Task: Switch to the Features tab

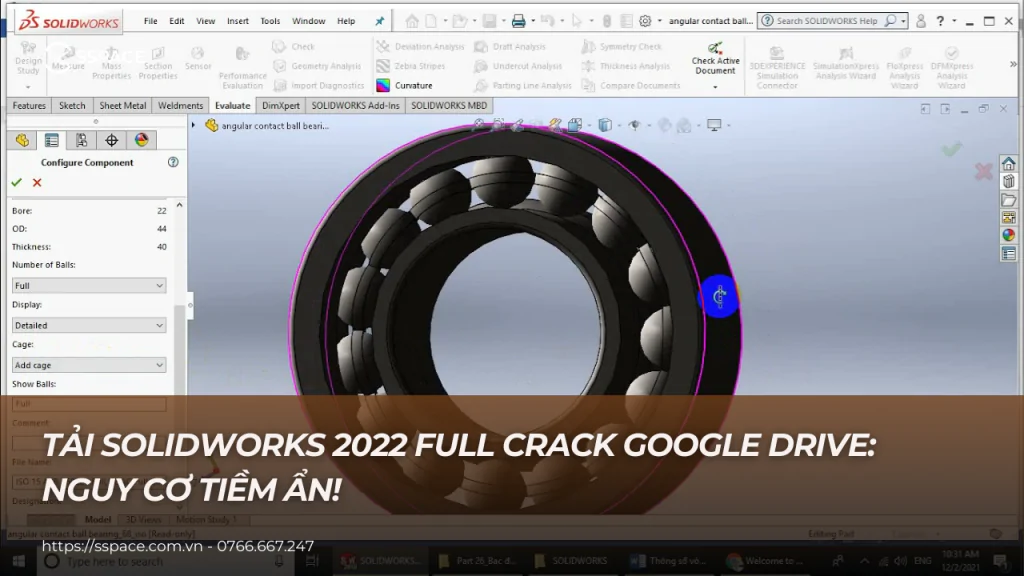Action: (x=29, y=105)
